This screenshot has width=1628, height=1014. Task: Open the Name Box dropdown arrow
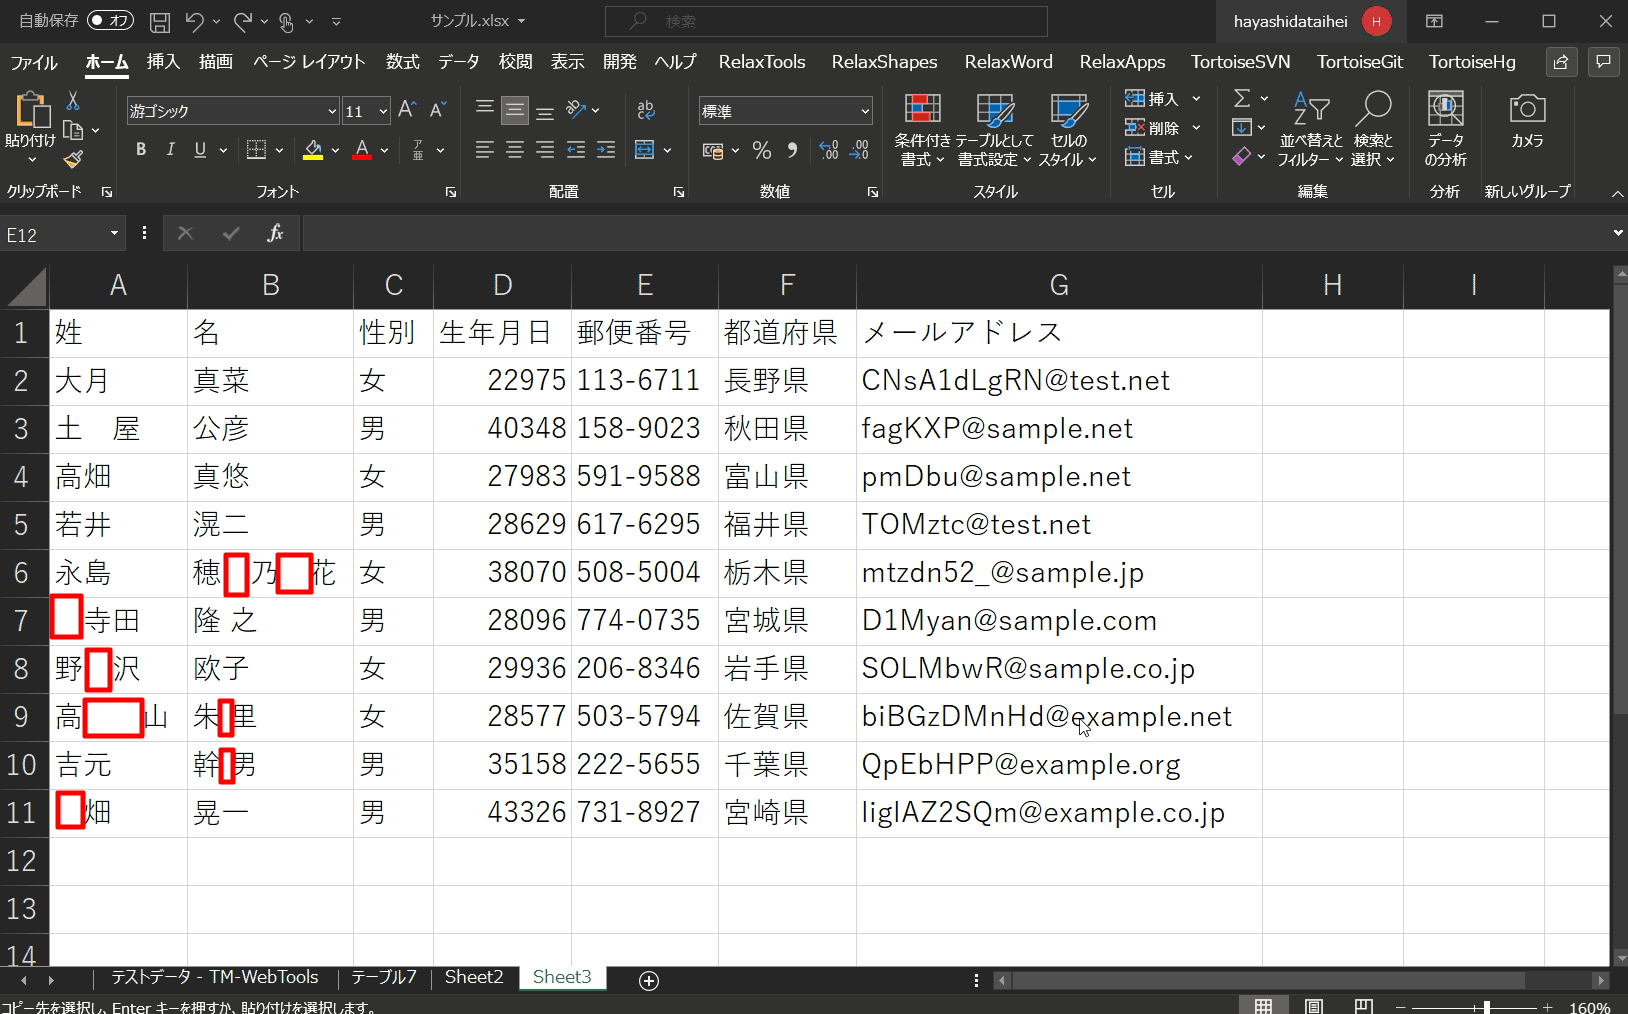(114, 234)
